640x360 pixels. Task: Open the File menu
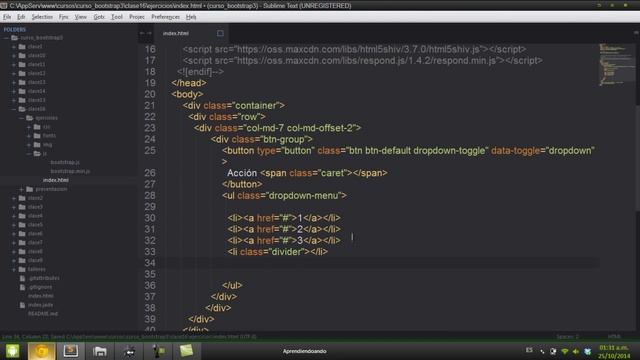[x=7, y=17]
